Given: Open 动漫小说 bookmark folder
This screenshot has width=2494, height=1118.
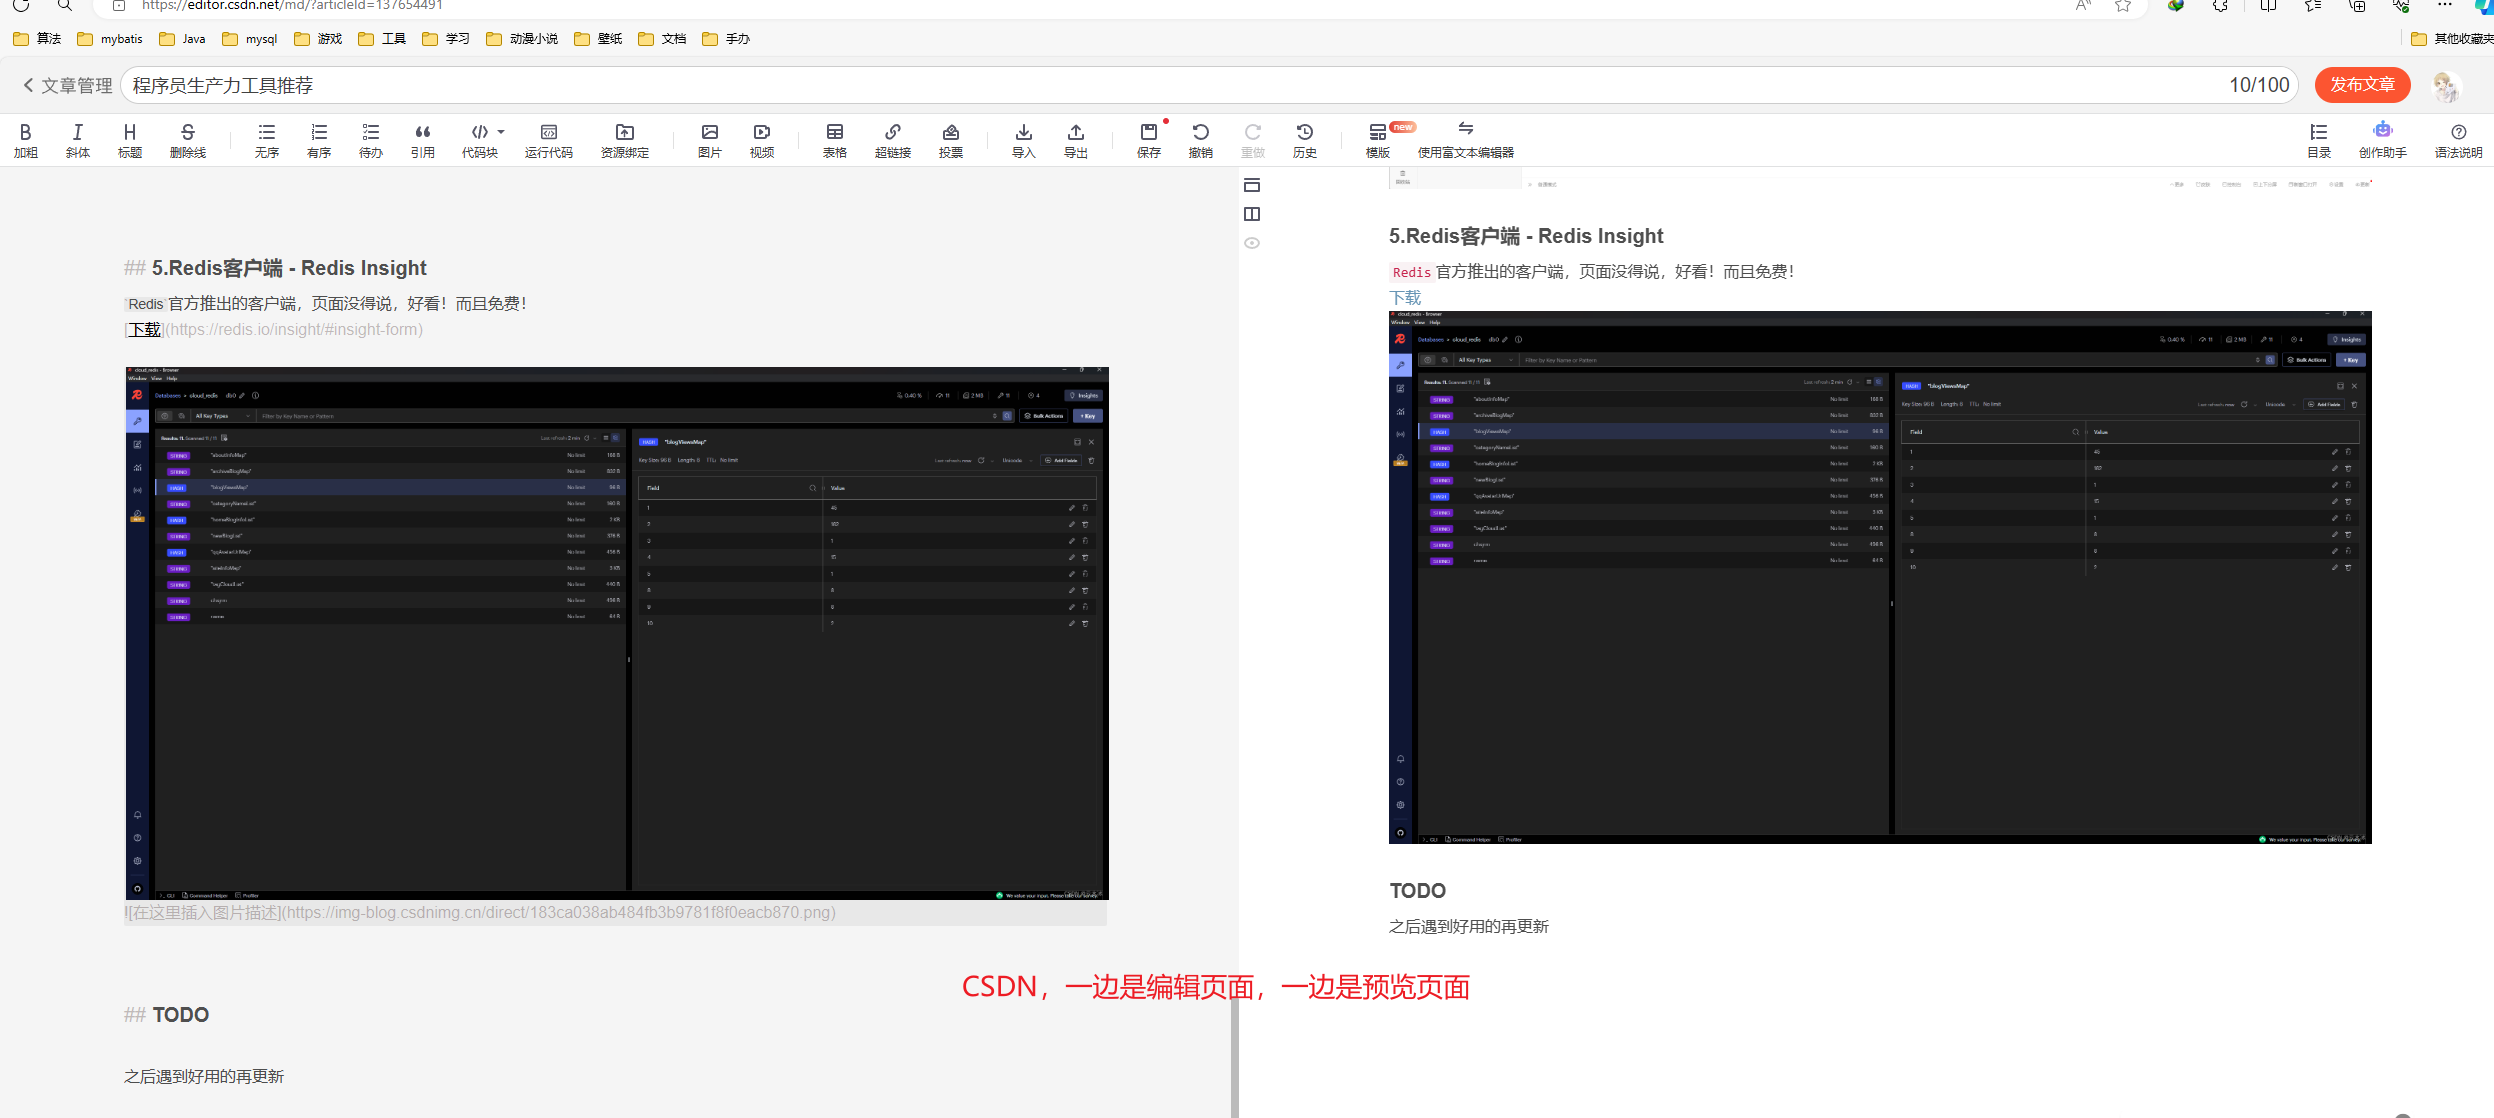Looking at the screenshot, I should click(x=522, y=39).
